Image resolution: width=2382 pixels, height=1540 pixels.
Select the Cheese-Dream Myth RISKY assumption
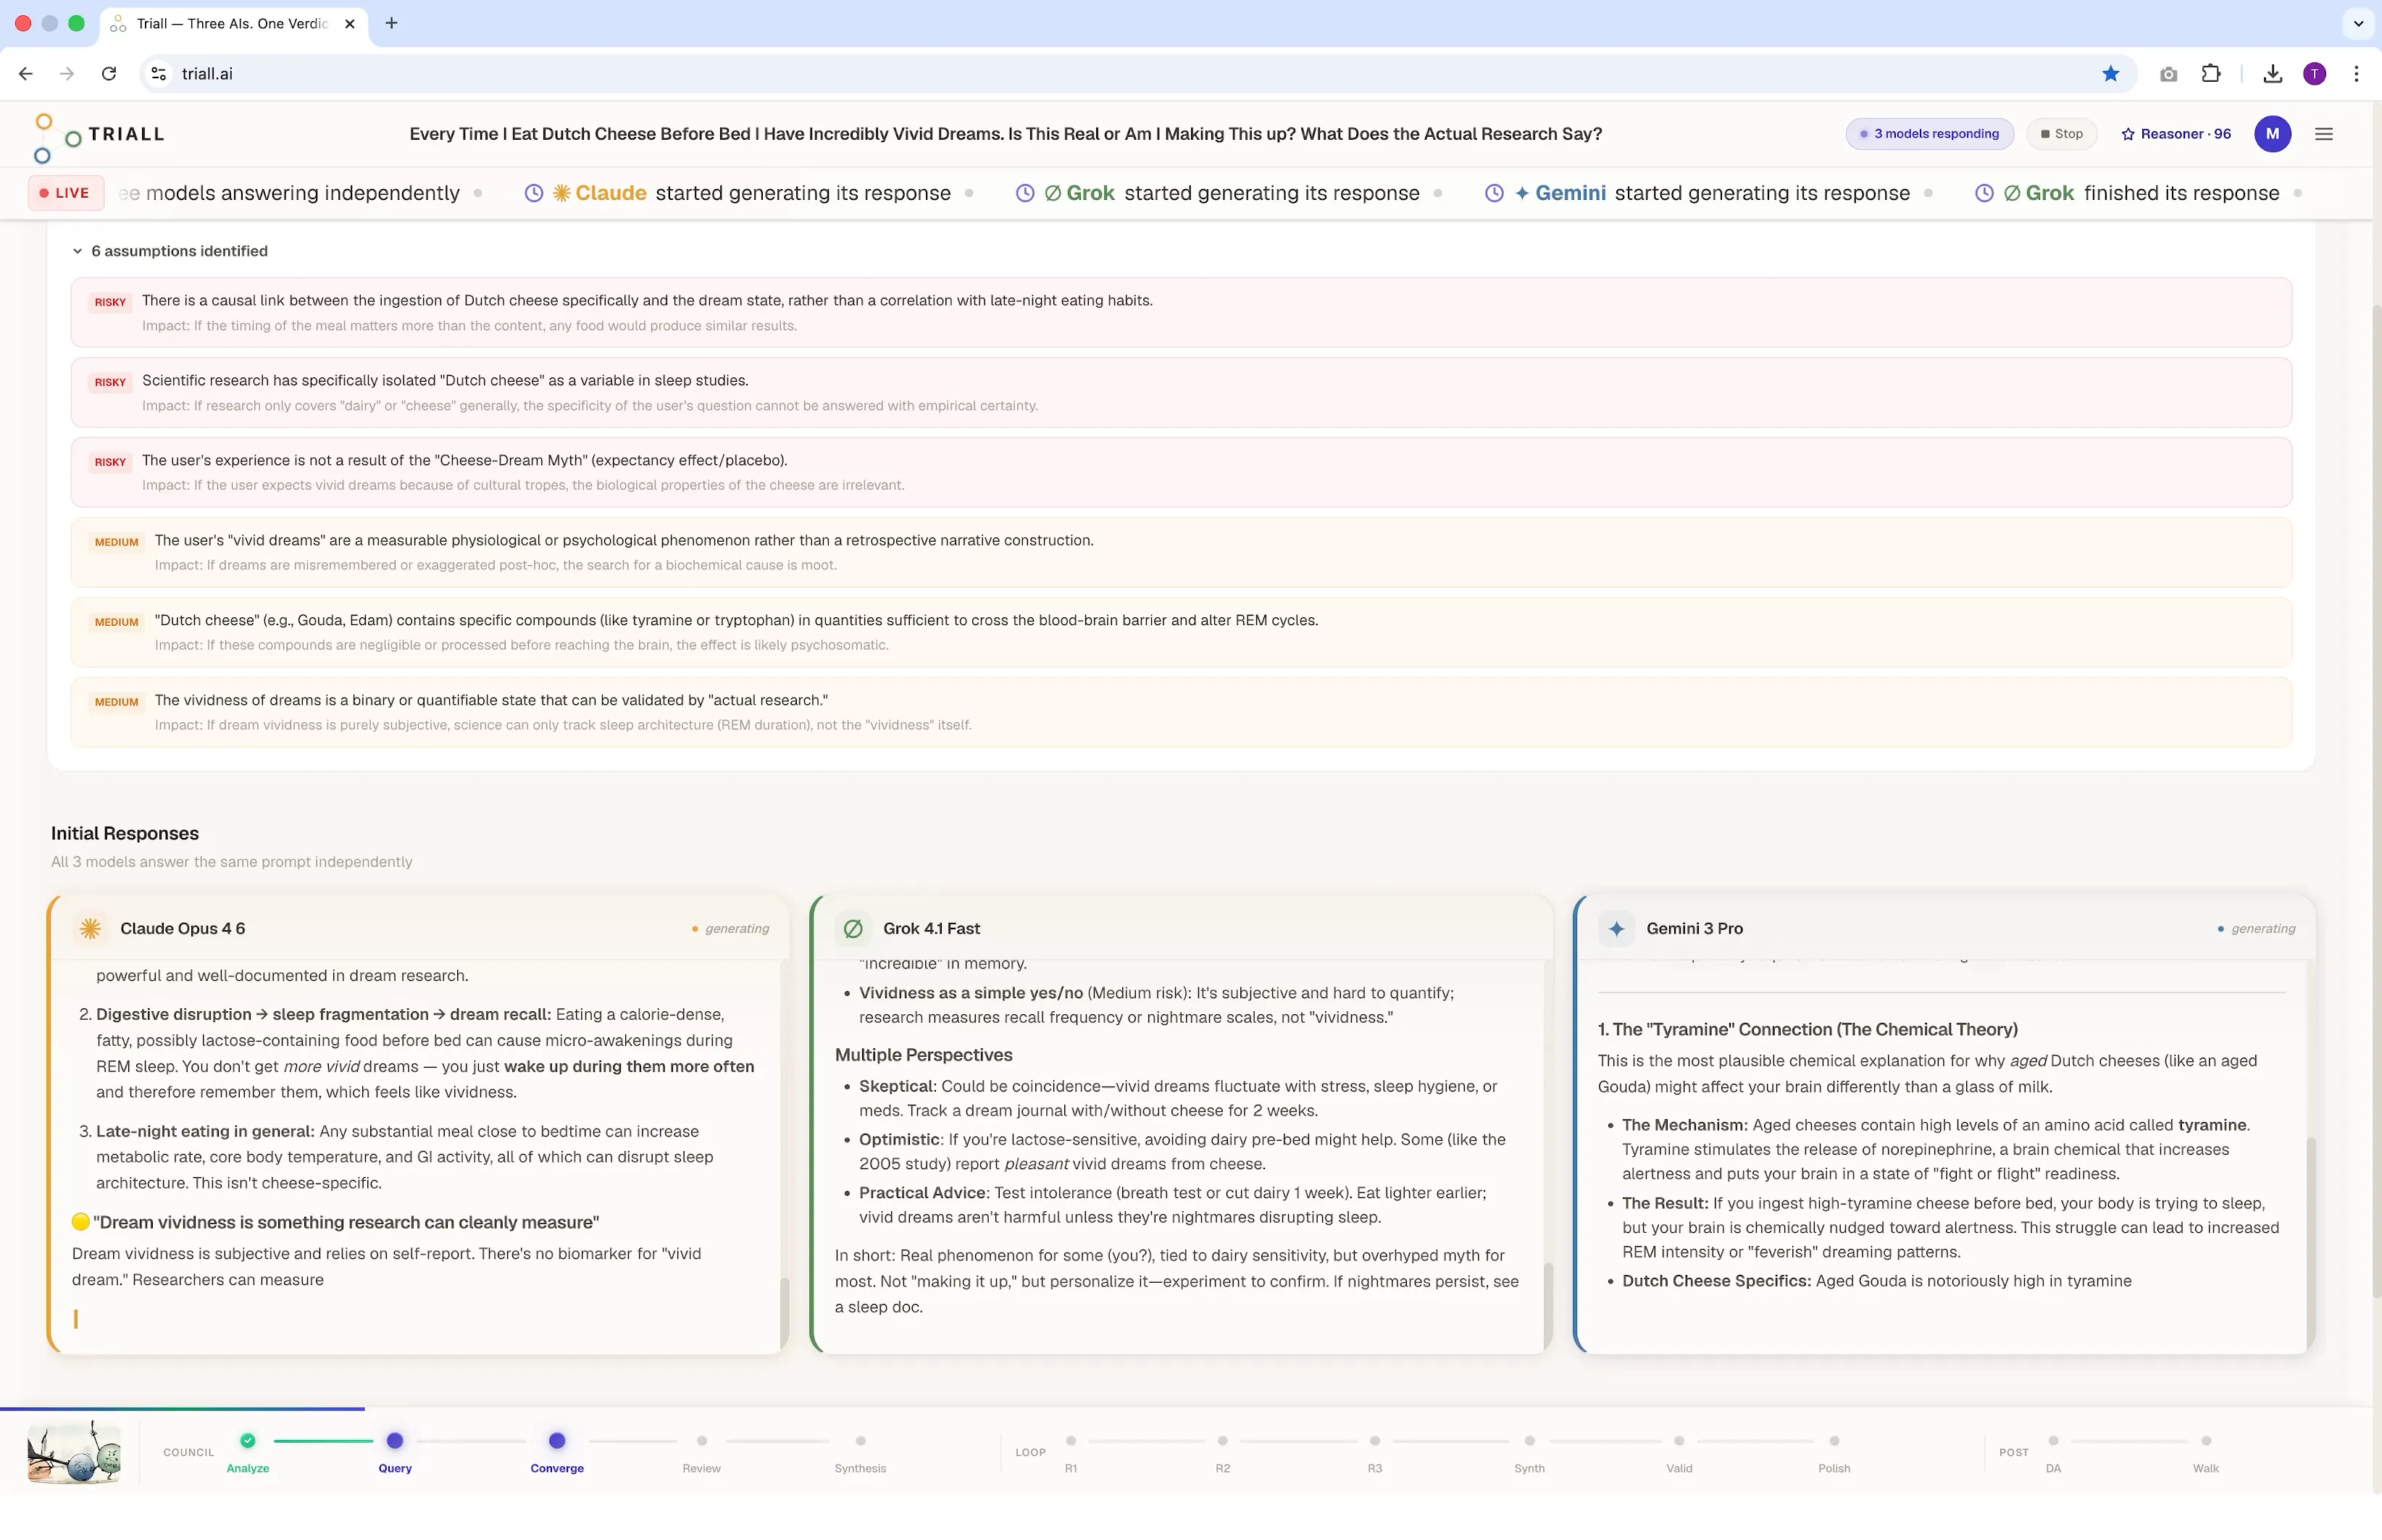click(x=1181, y=473)
